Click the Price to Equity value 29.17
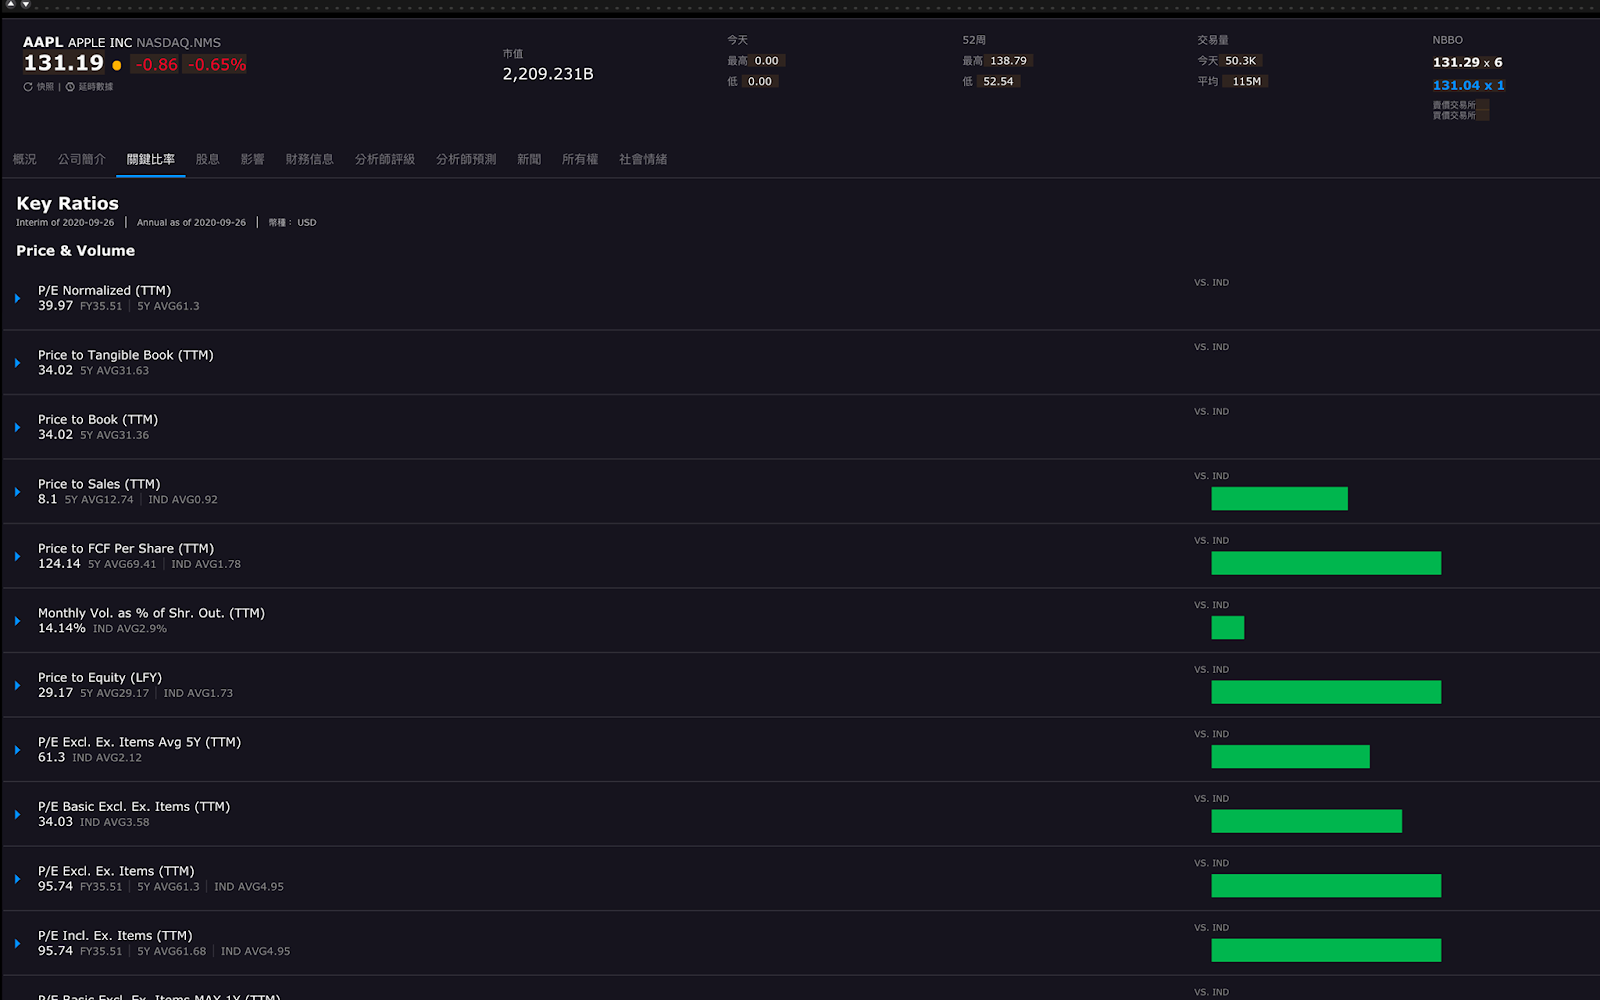Image resolution: width=1600 pixels, height=1000 pixels. point(55,693)
